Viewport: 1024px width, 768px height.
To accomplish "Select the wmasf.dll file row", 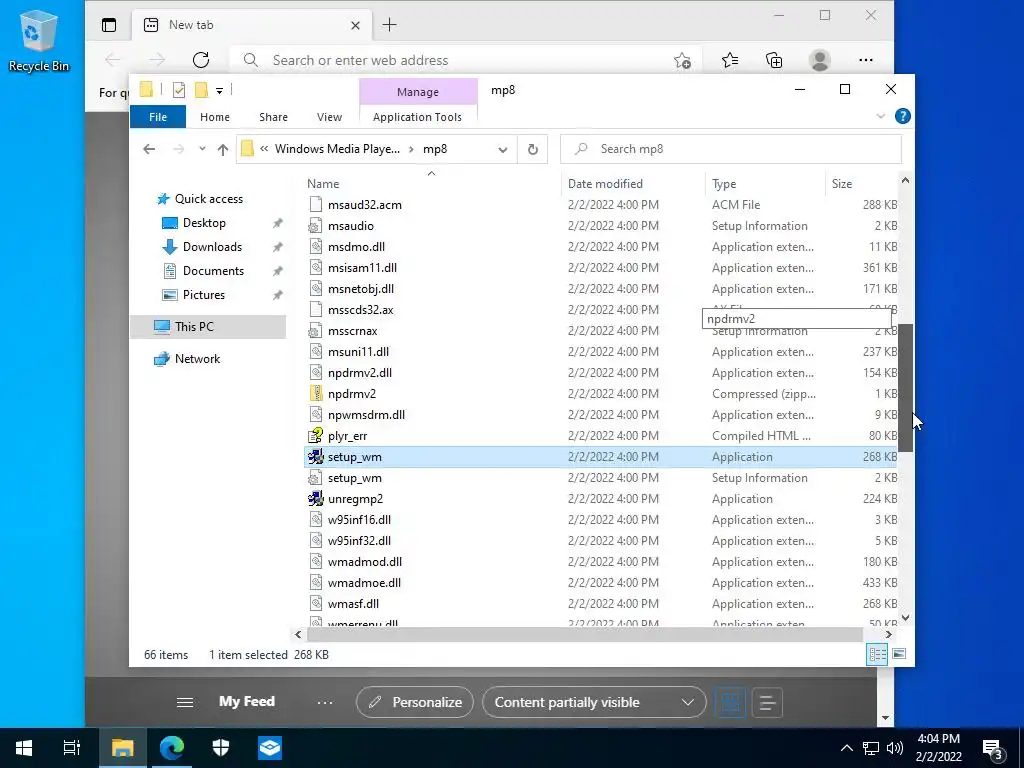I will (x=601, y=604).
